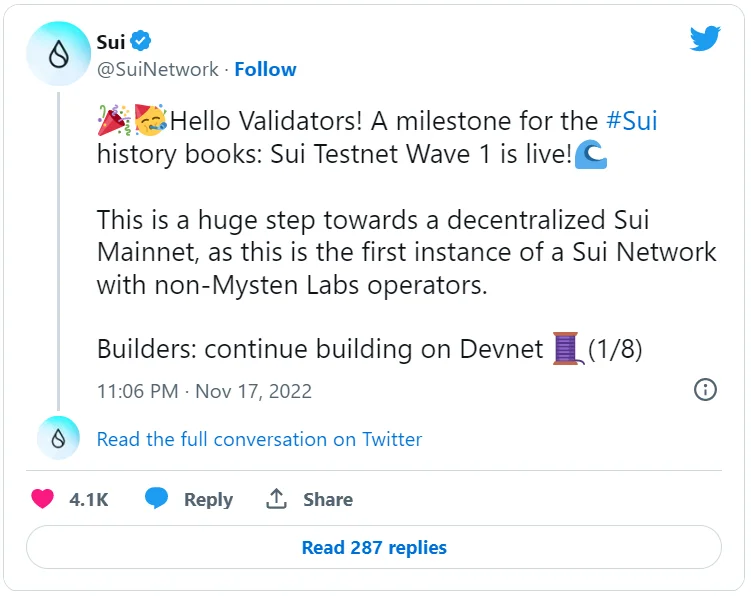Click the thread spool emoji
751x597 pixels.
pos(566,349)
